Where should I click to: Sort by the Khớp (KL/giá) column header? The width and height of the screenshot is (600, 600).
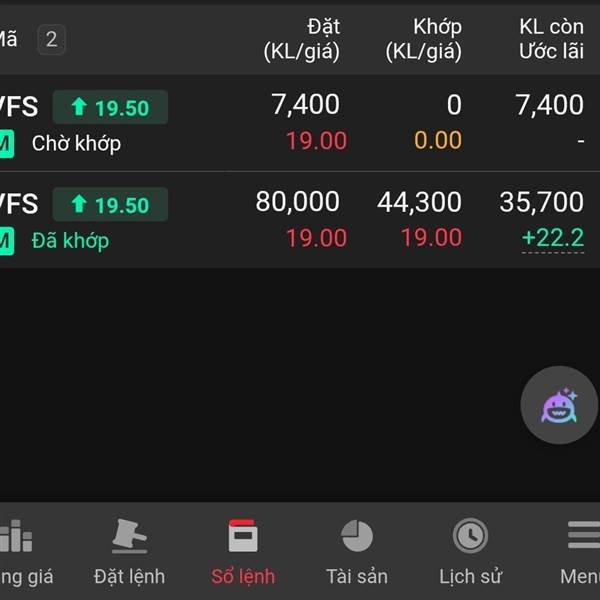[424, 39]
